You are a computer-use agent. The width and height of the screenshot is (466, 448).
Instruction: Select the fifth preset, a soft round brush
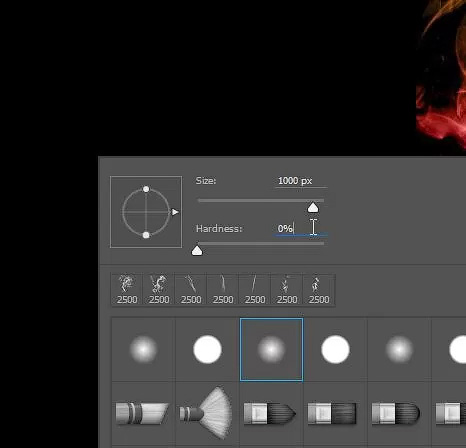399,349
